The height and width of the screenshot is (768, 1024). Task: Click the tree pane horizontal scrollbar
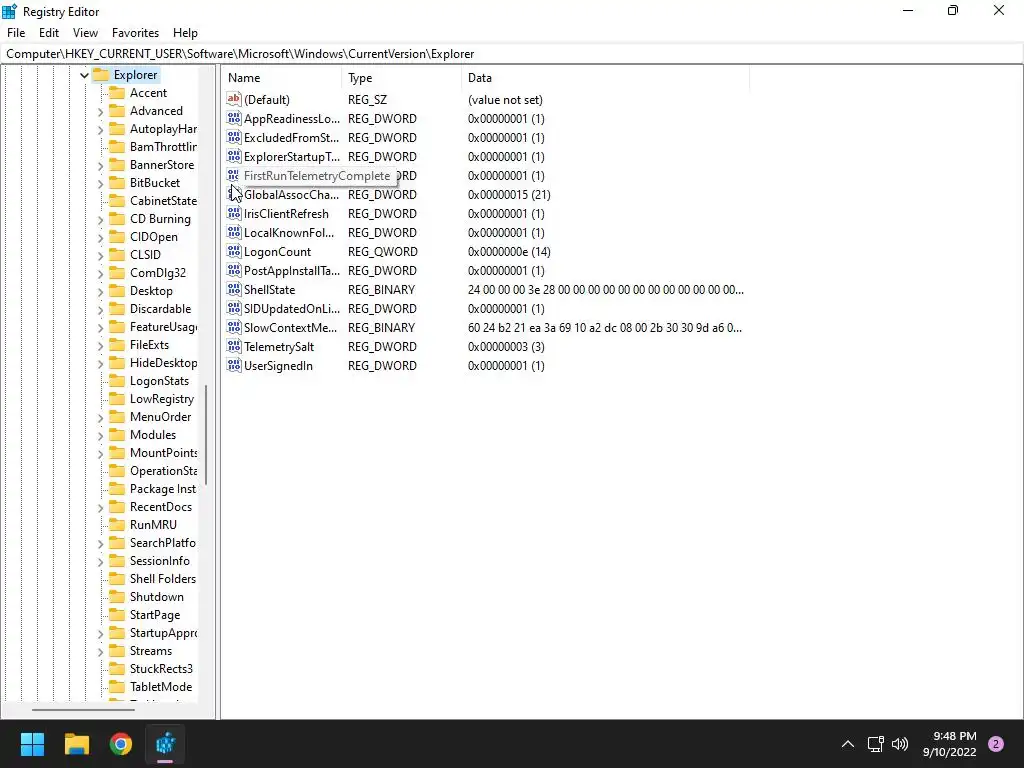83,709
